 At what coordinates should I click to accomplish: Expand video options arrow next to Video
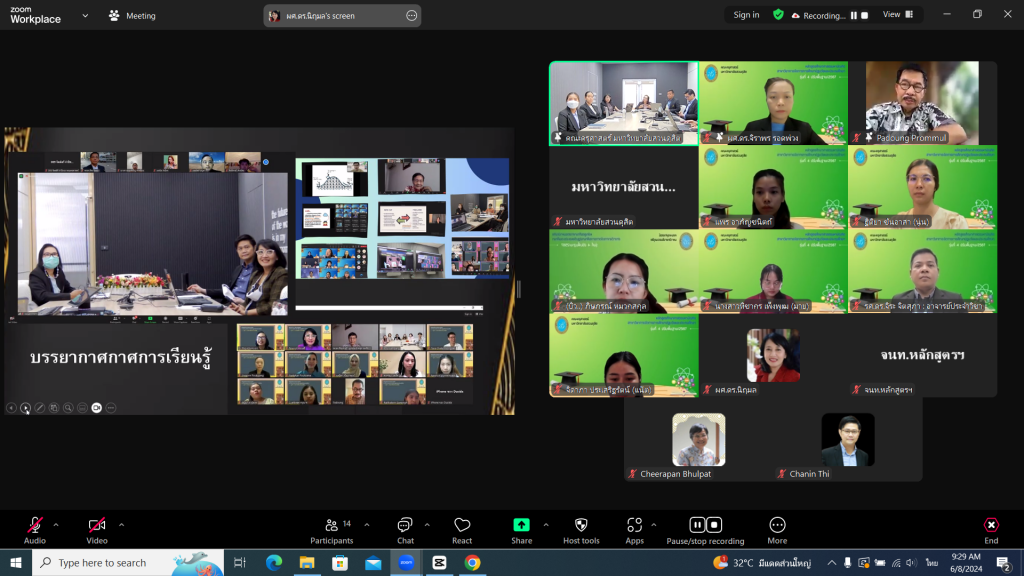click(x=121, y=524)
